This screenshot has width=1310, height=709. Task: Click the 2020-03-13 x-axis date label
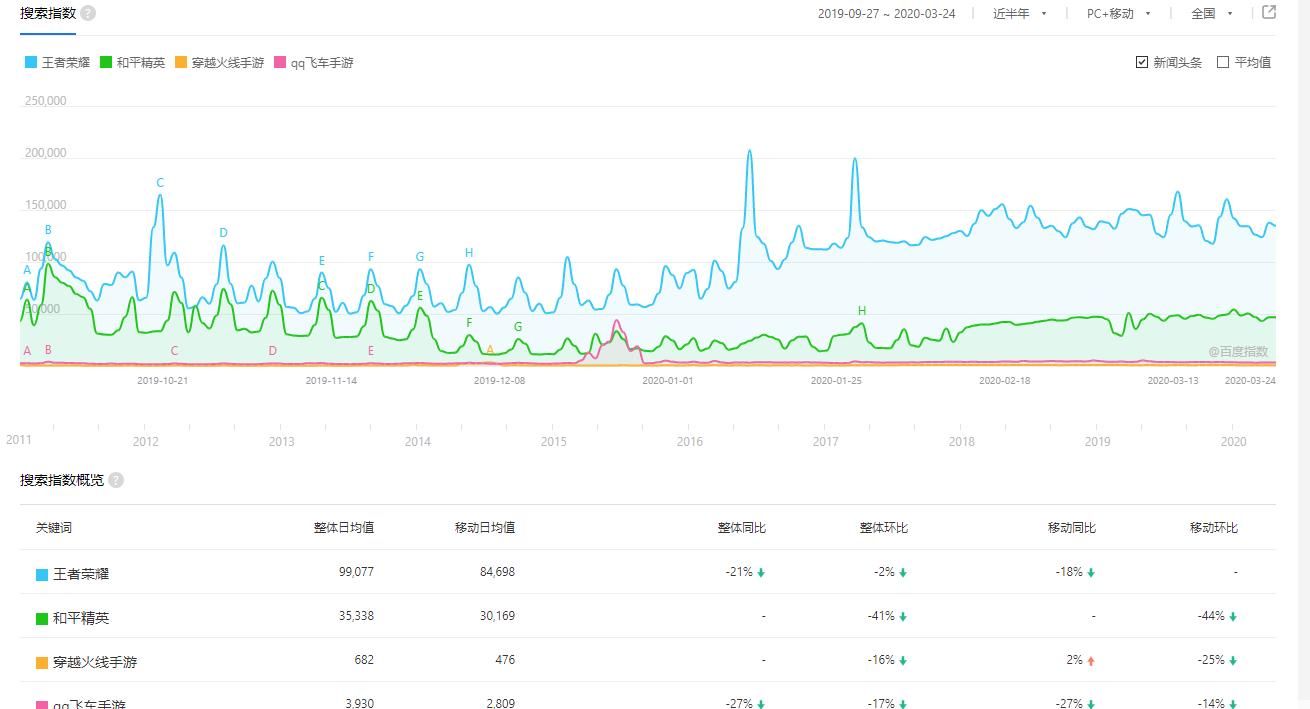[x=1172, y=381]
